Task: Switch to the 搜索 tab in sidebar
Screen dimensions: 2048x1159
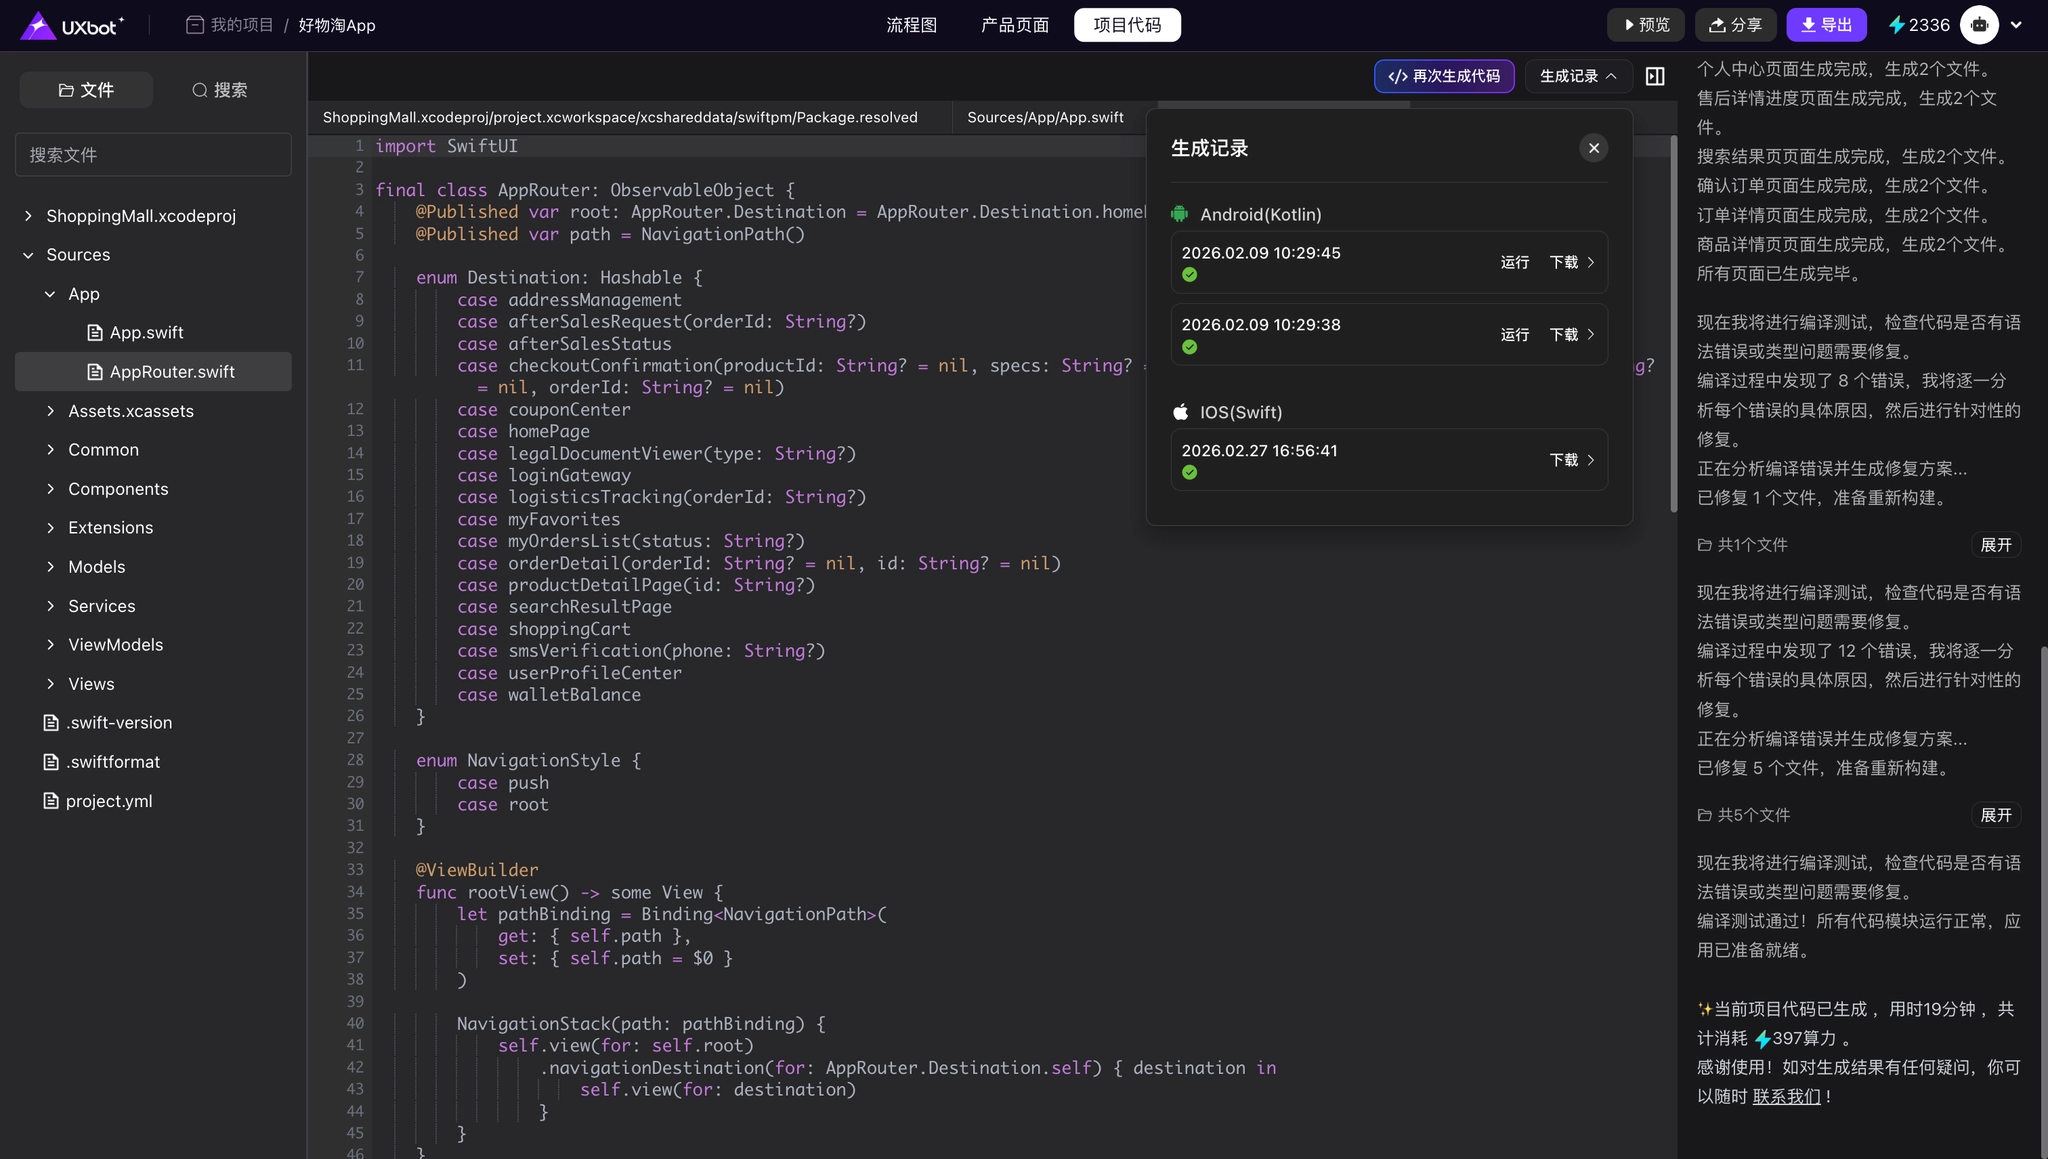Action: (x=219, y=90)
